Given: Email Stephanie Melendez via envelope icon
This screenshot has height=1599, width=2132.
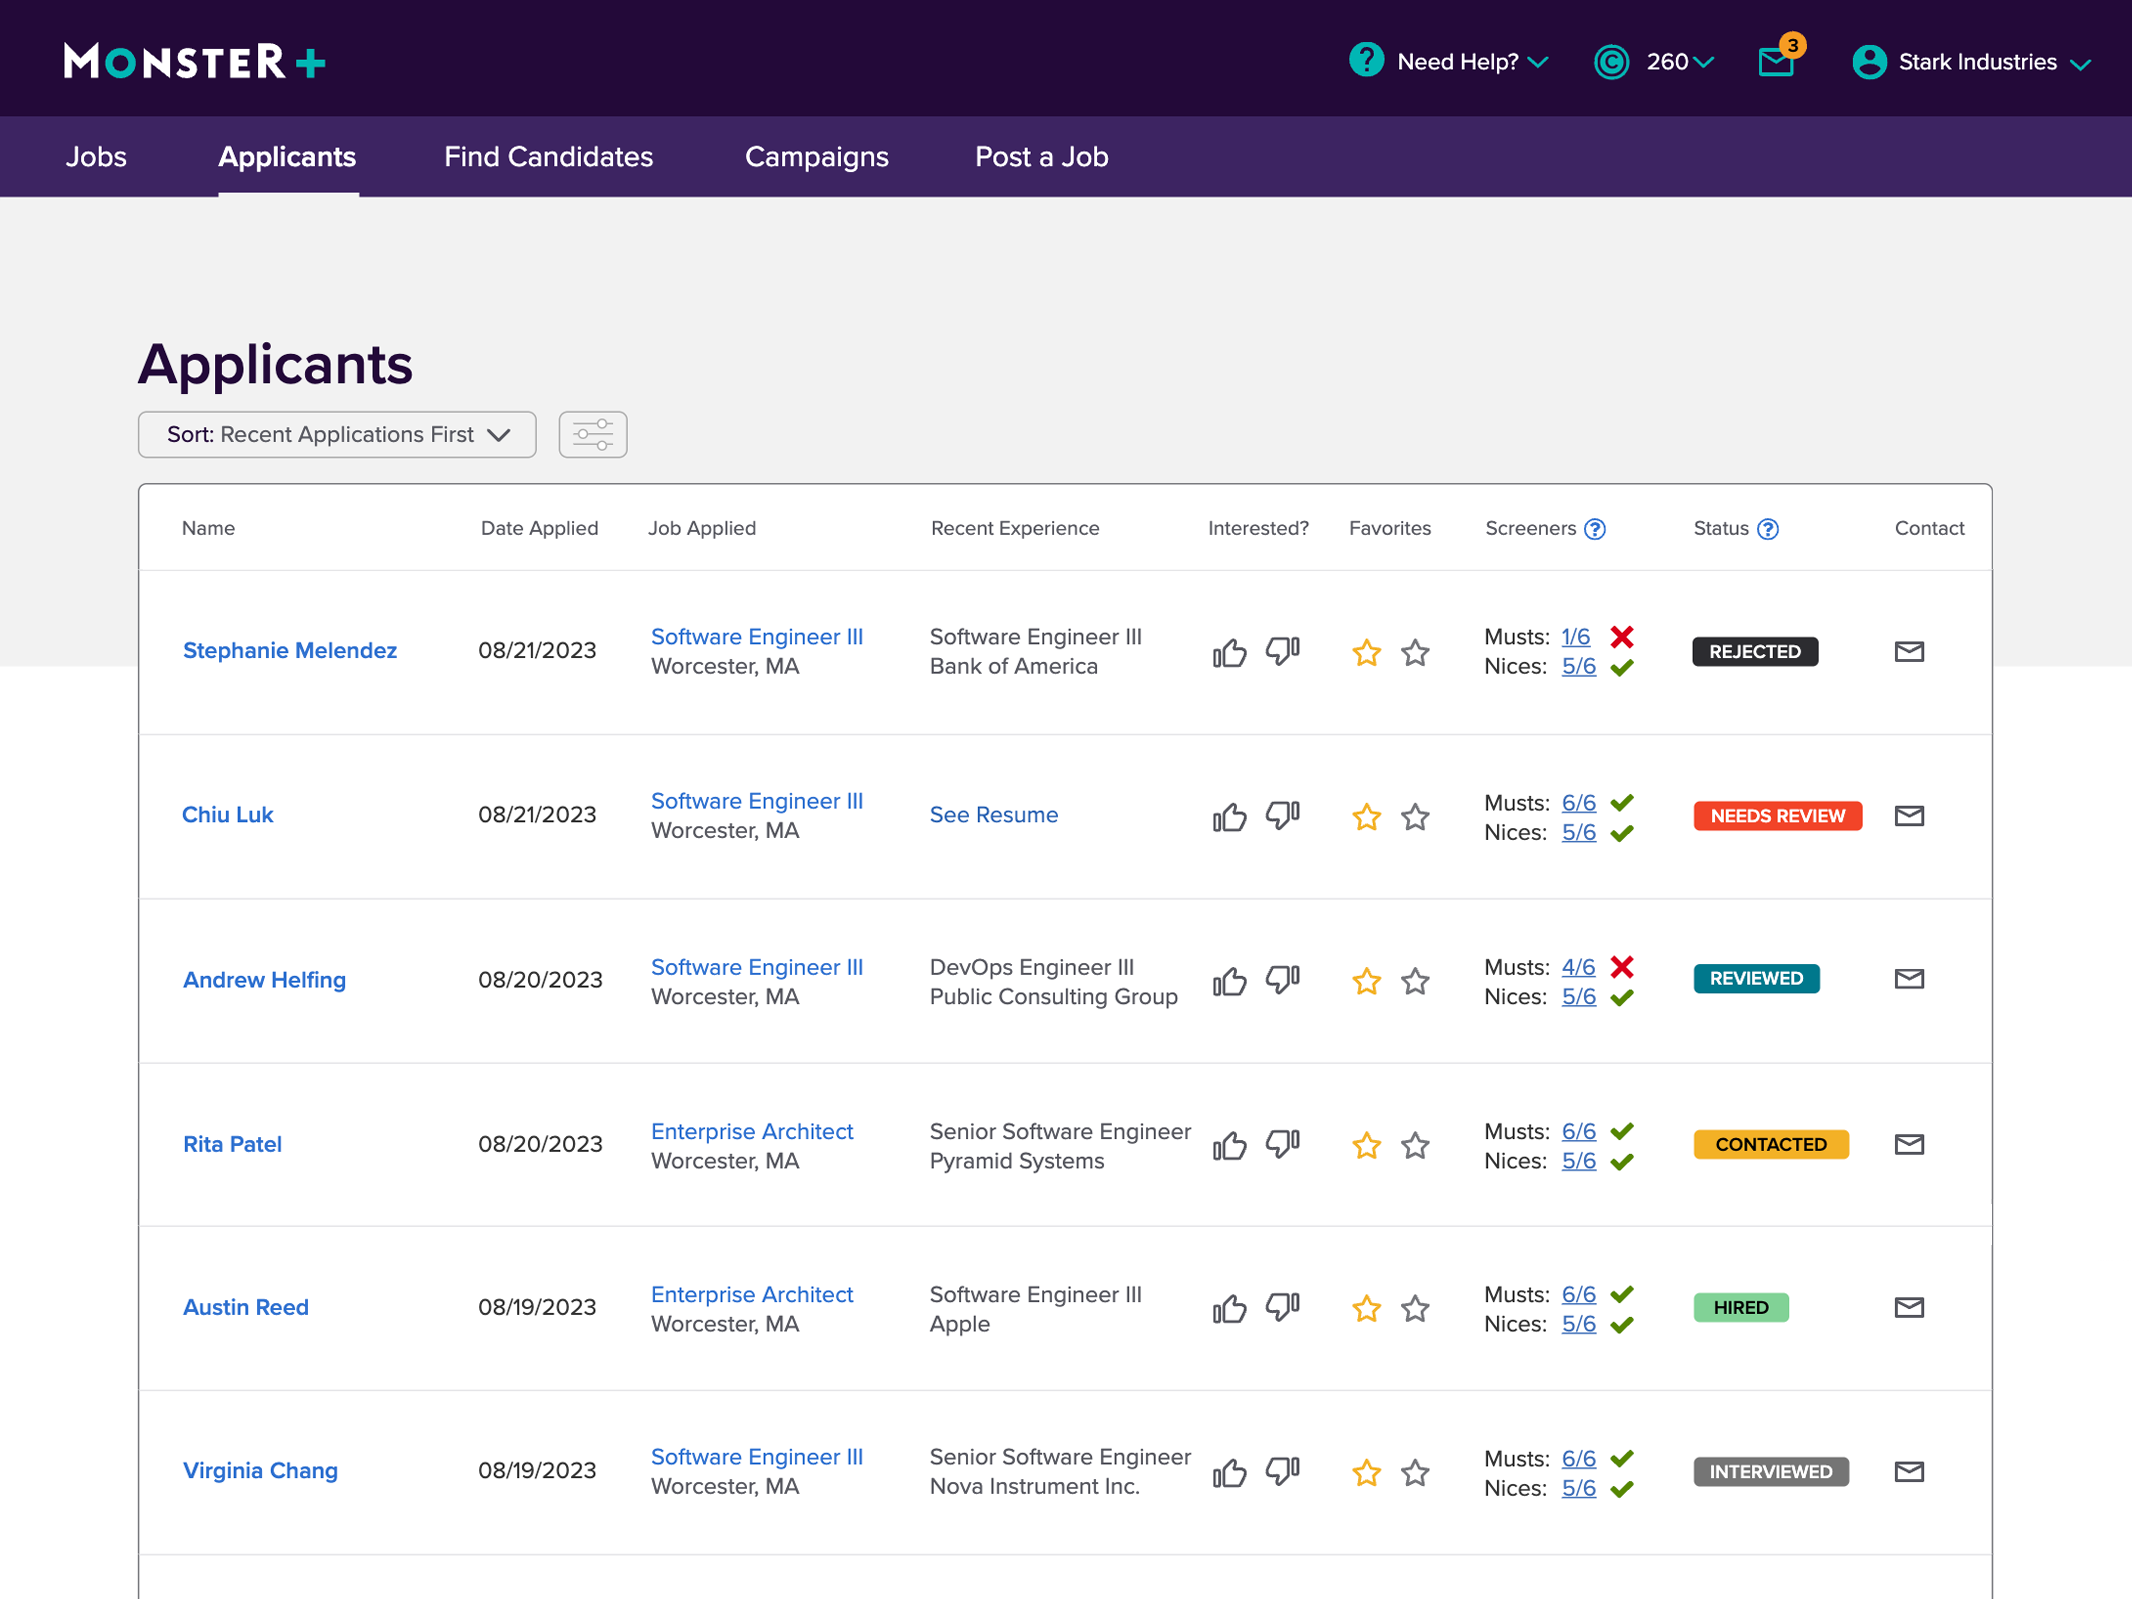Looking at the screenshot, I should click(1909, 651).
